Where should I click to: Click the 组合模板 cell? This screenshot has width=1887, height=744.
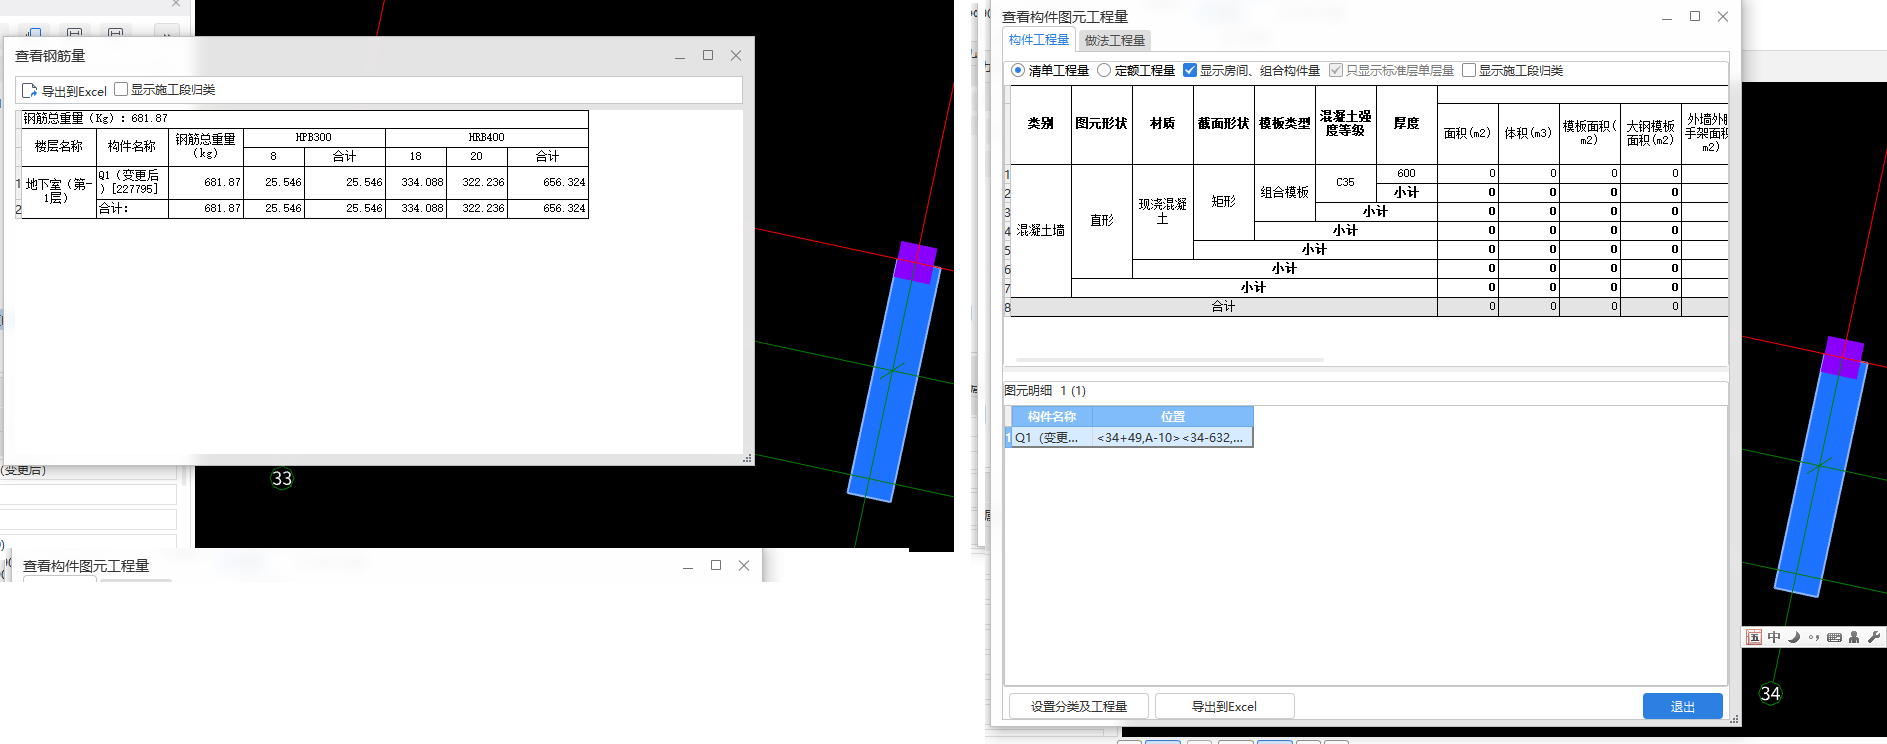(1284, 192)
